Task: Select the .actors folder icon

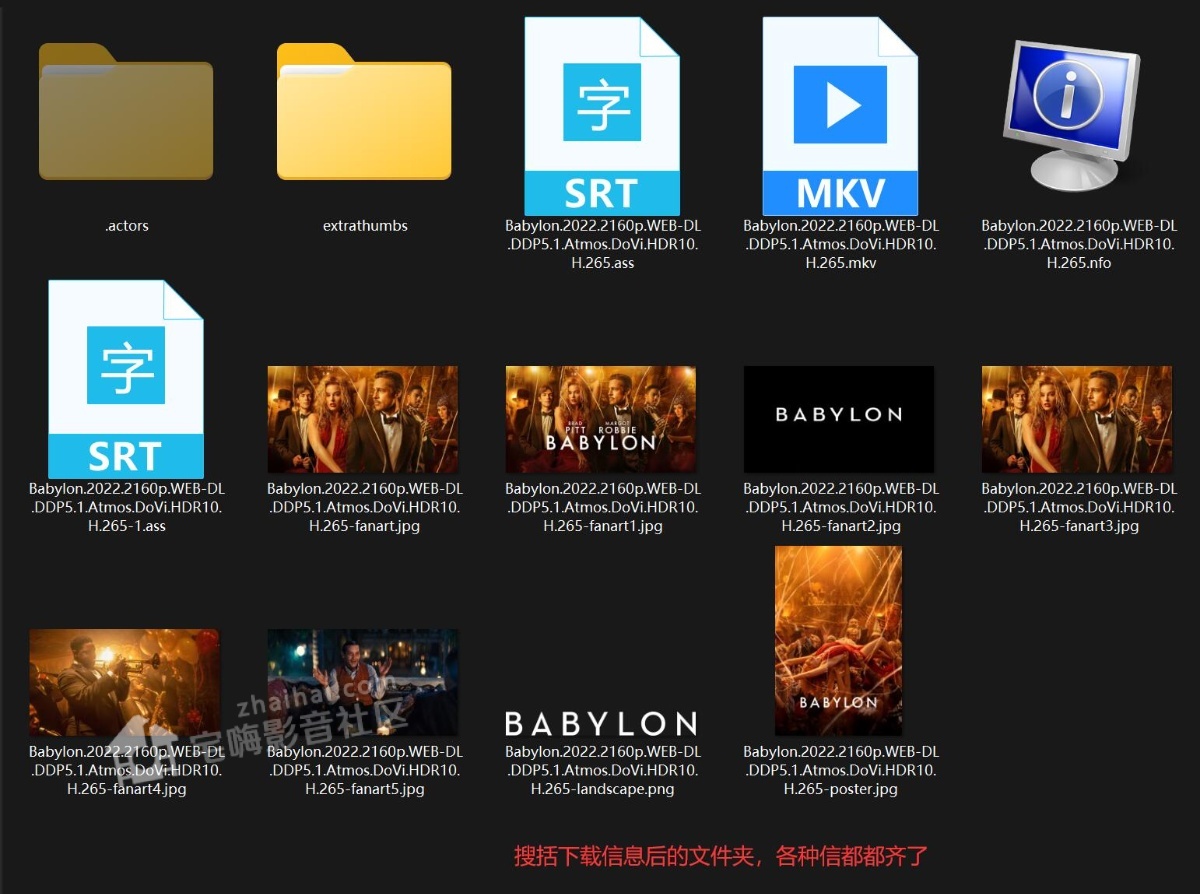Action: (x=126, y=111)
